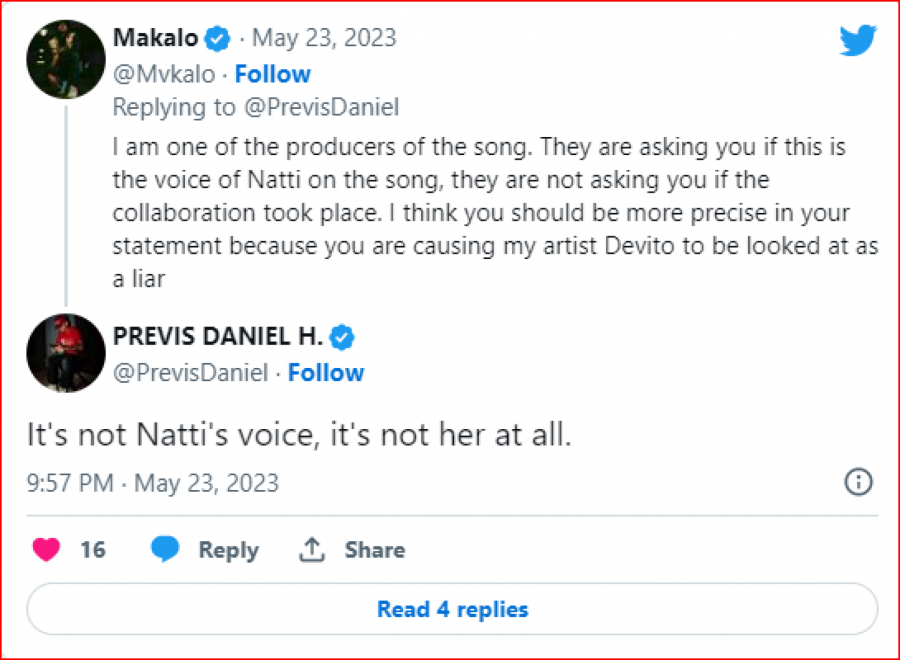The image size is (900, 660).
Task: Click the Makalo display name
Action: point(155,39)
